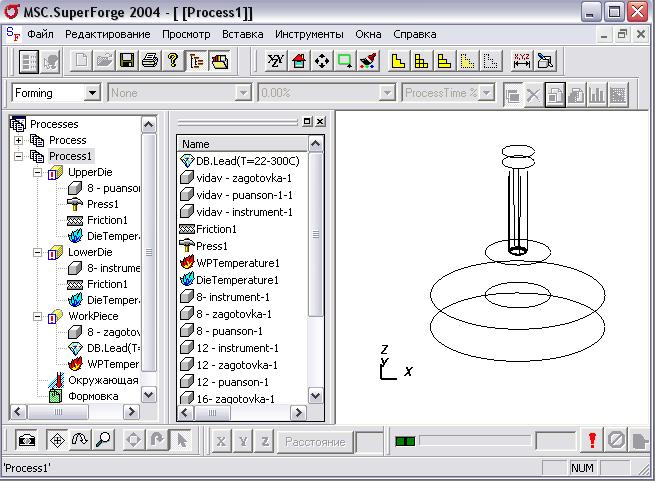
Task: Click the Name list scroll down arrow
Action: 315,395
